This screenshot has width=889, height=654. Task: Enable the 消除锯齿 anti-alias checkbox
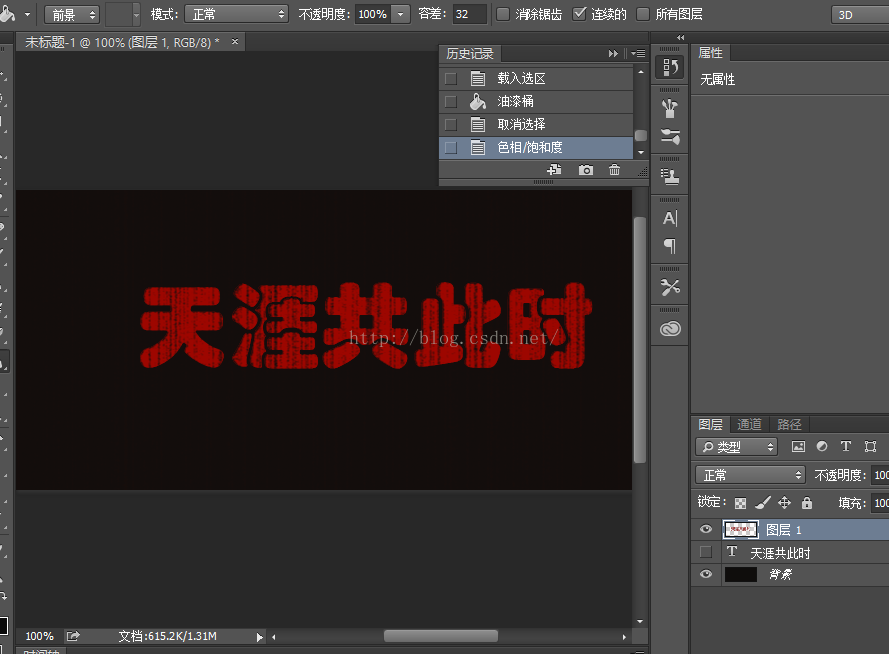tap(503, 14)
